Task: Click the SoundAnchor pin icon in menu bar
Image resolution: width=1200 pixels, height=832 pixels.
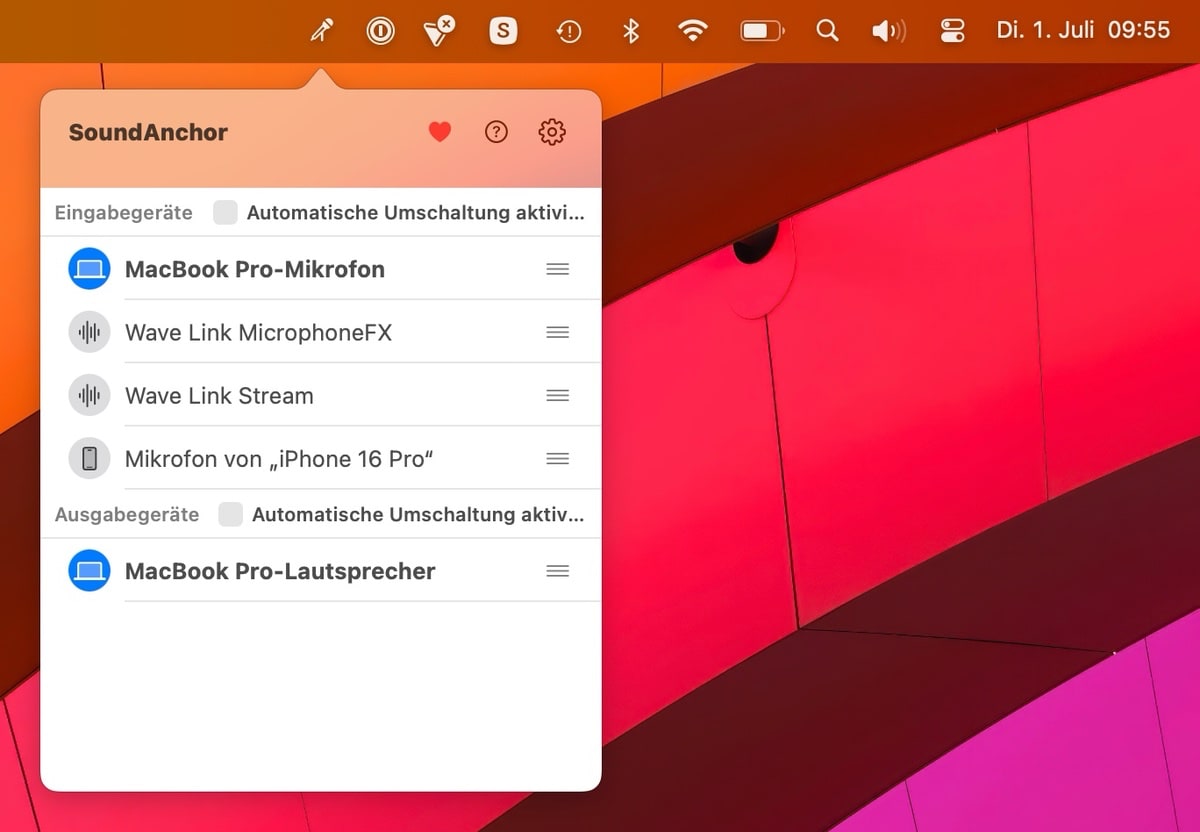Action: pyautogui.click(x=321, y=31)
